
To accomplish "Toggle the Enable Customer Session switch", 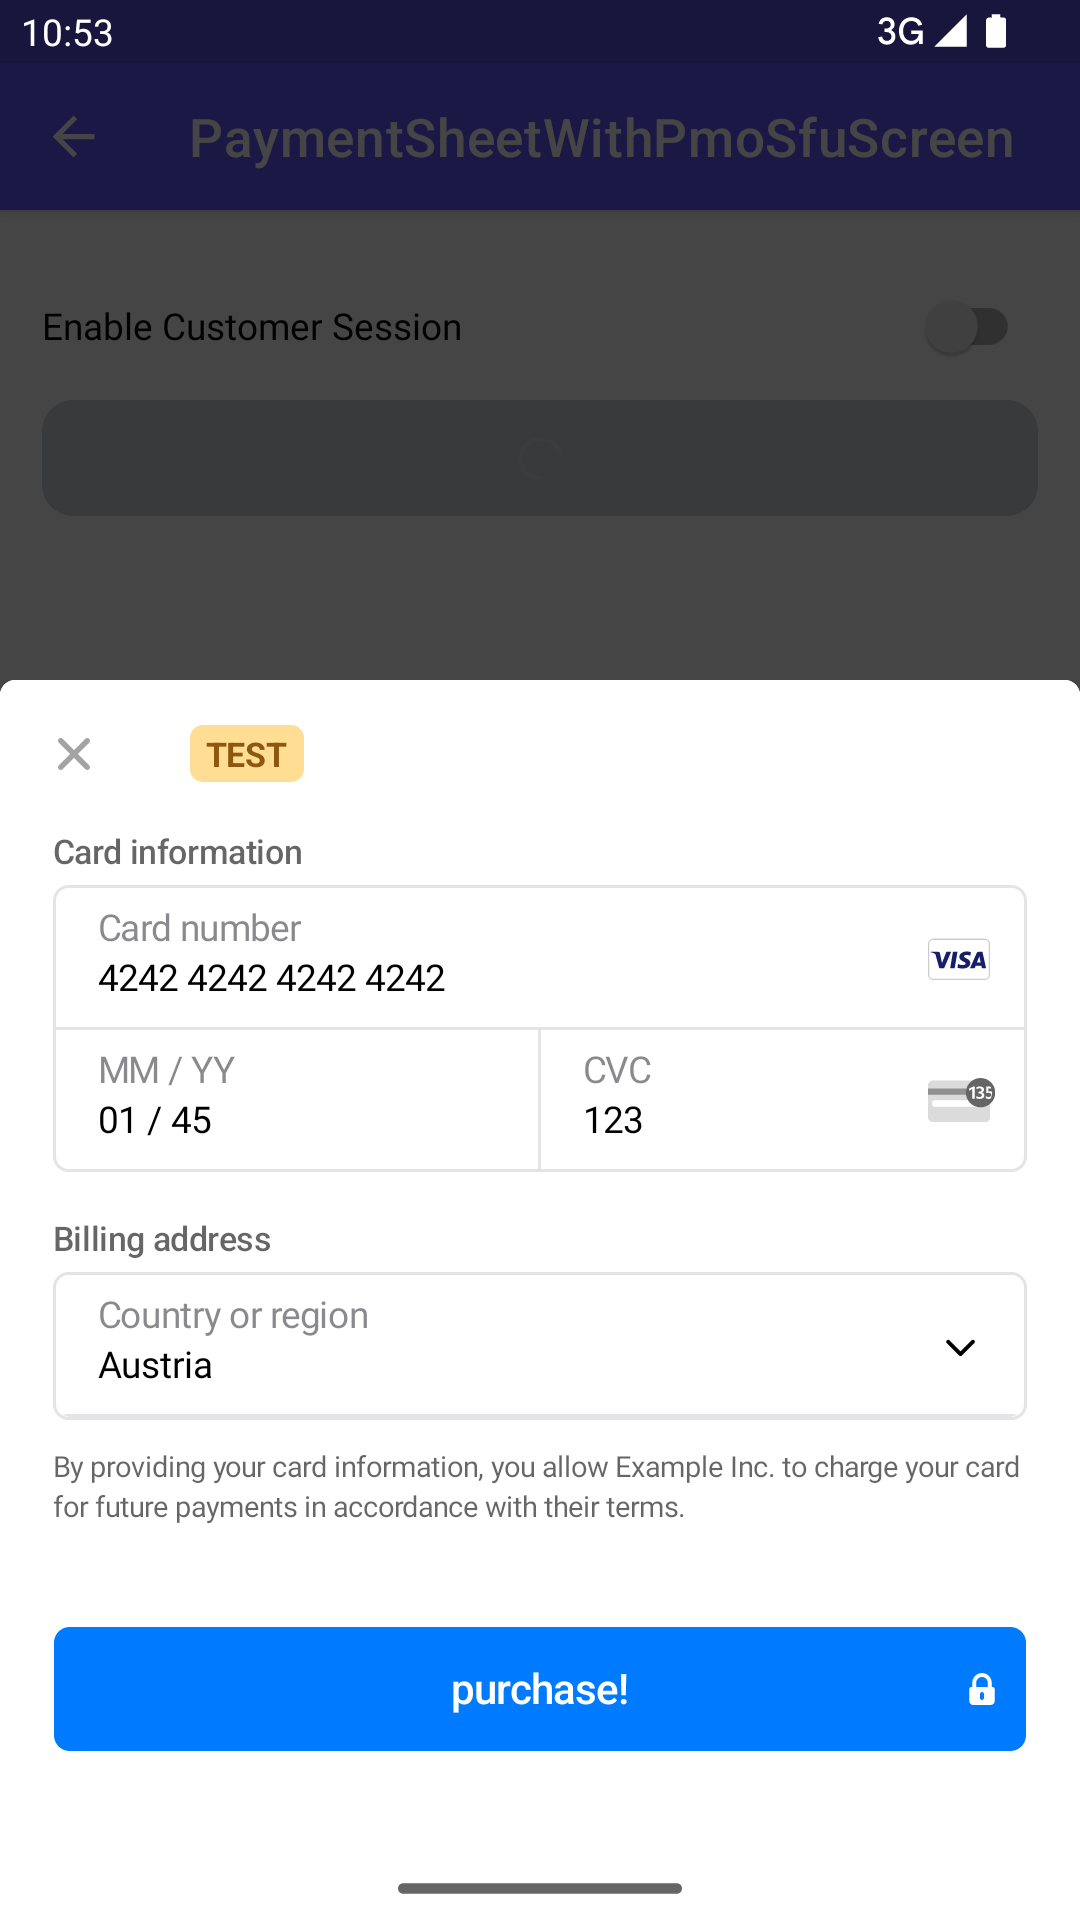I will coord(966,327).
